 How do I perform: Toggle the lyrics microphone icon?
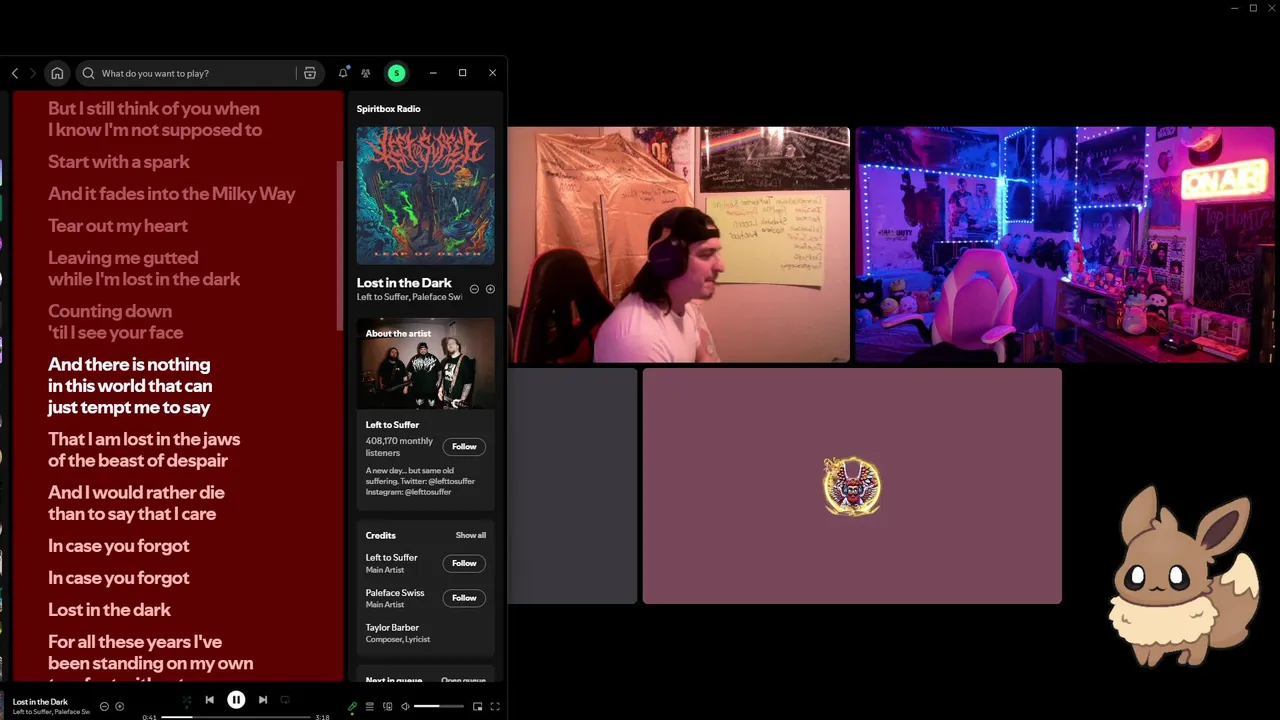tap(352, 707)
